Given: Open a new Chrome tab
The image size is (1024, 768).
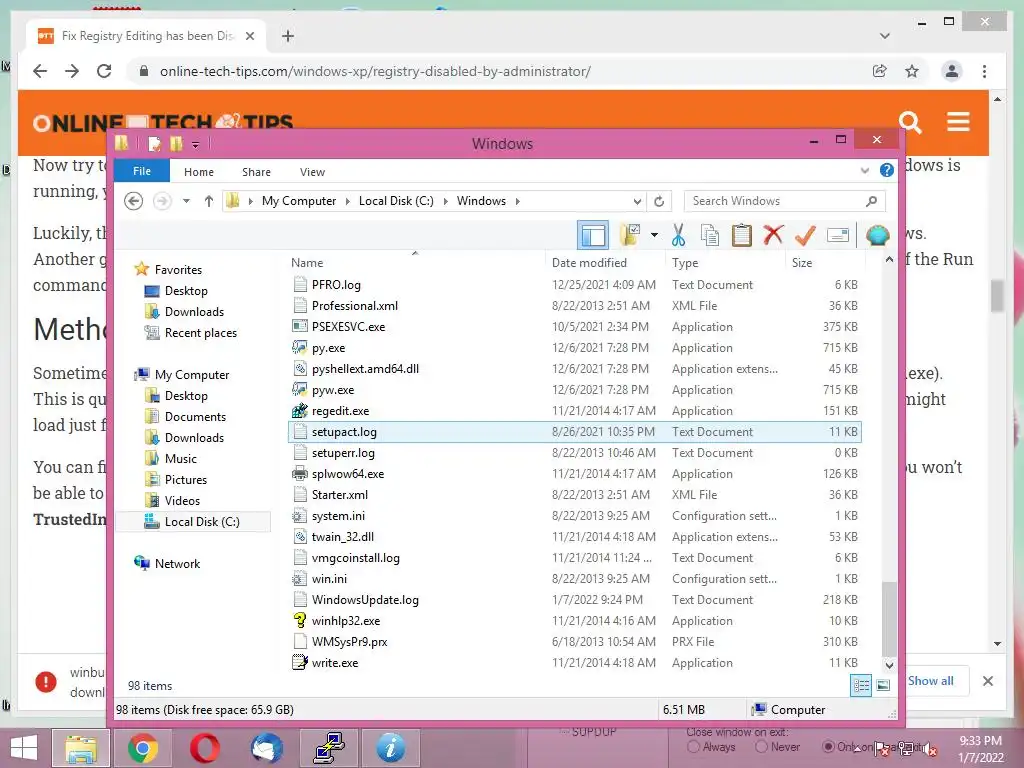Looking at the screenshot, I should [287, 36].
